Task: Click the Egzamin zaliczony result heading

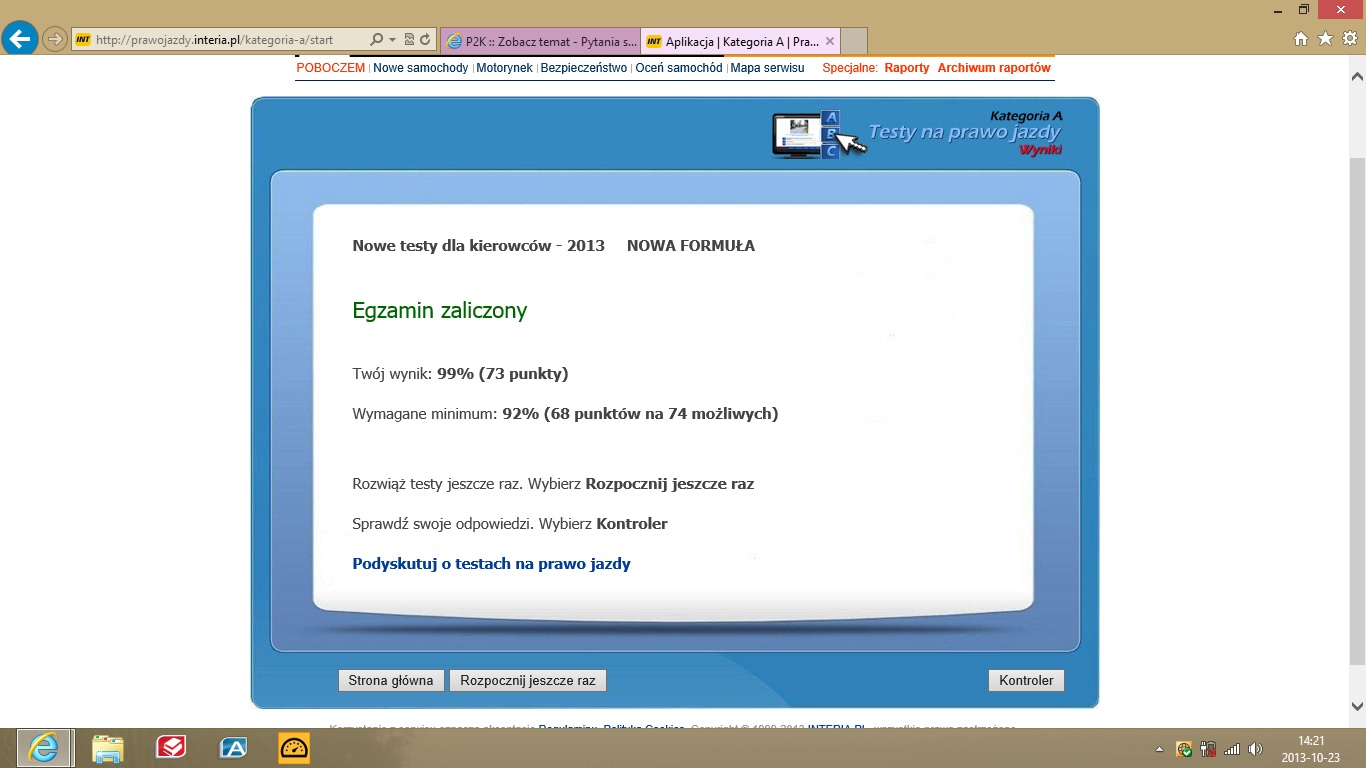Action: point(440,311)
